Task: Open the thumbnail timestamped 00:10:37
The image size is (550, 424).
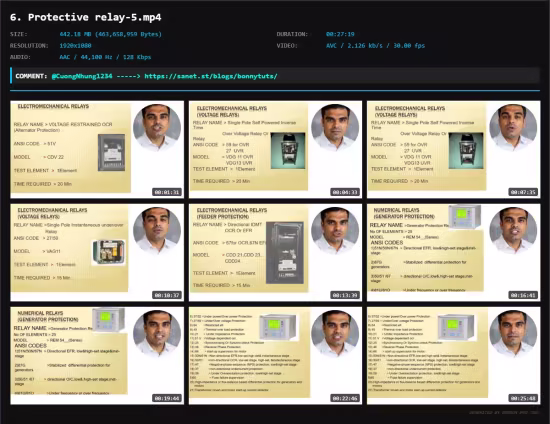Action: (x=97, y=253)
